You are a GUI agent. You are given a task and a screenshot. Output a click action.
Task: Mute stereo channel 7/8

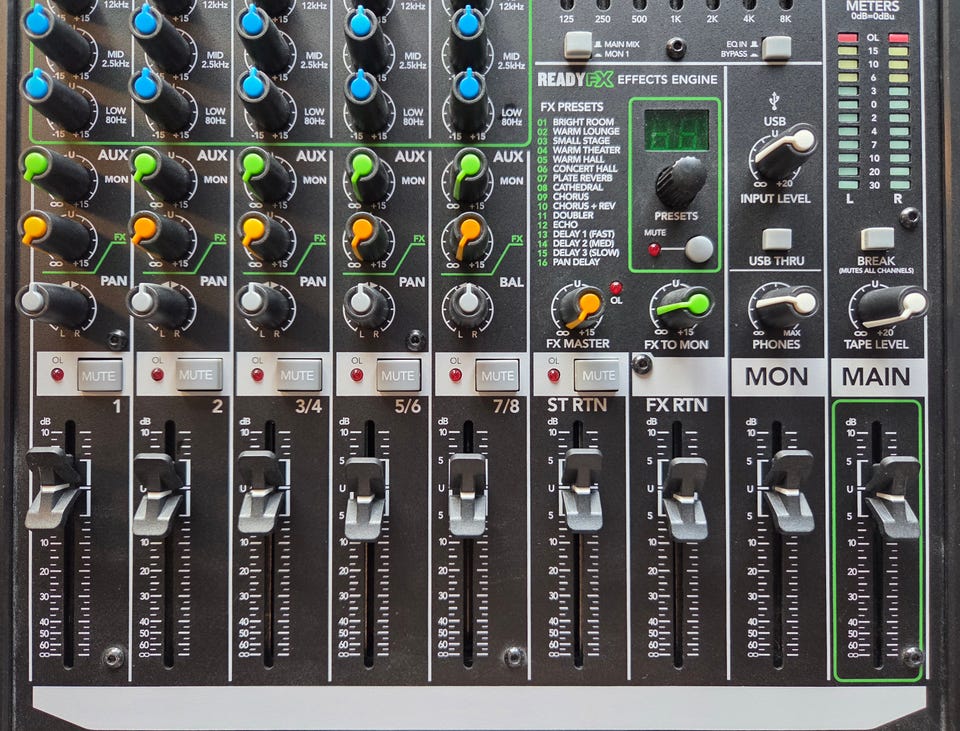point(498,375)
